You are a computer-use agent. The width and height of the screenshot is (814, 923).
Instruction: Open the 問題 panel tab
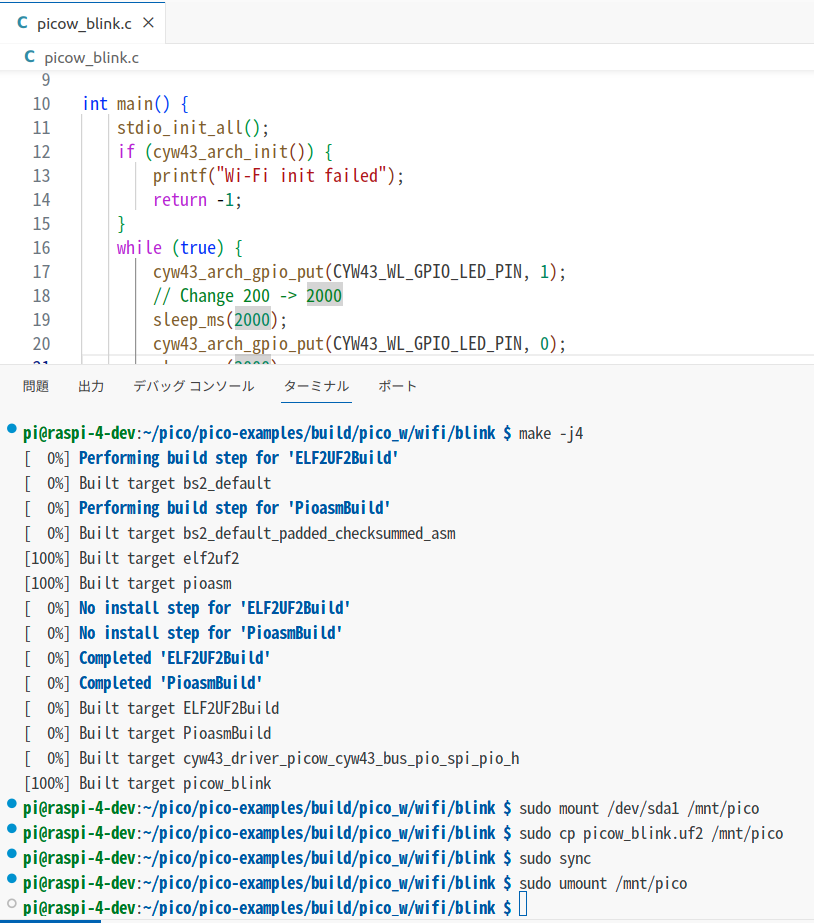36,385
